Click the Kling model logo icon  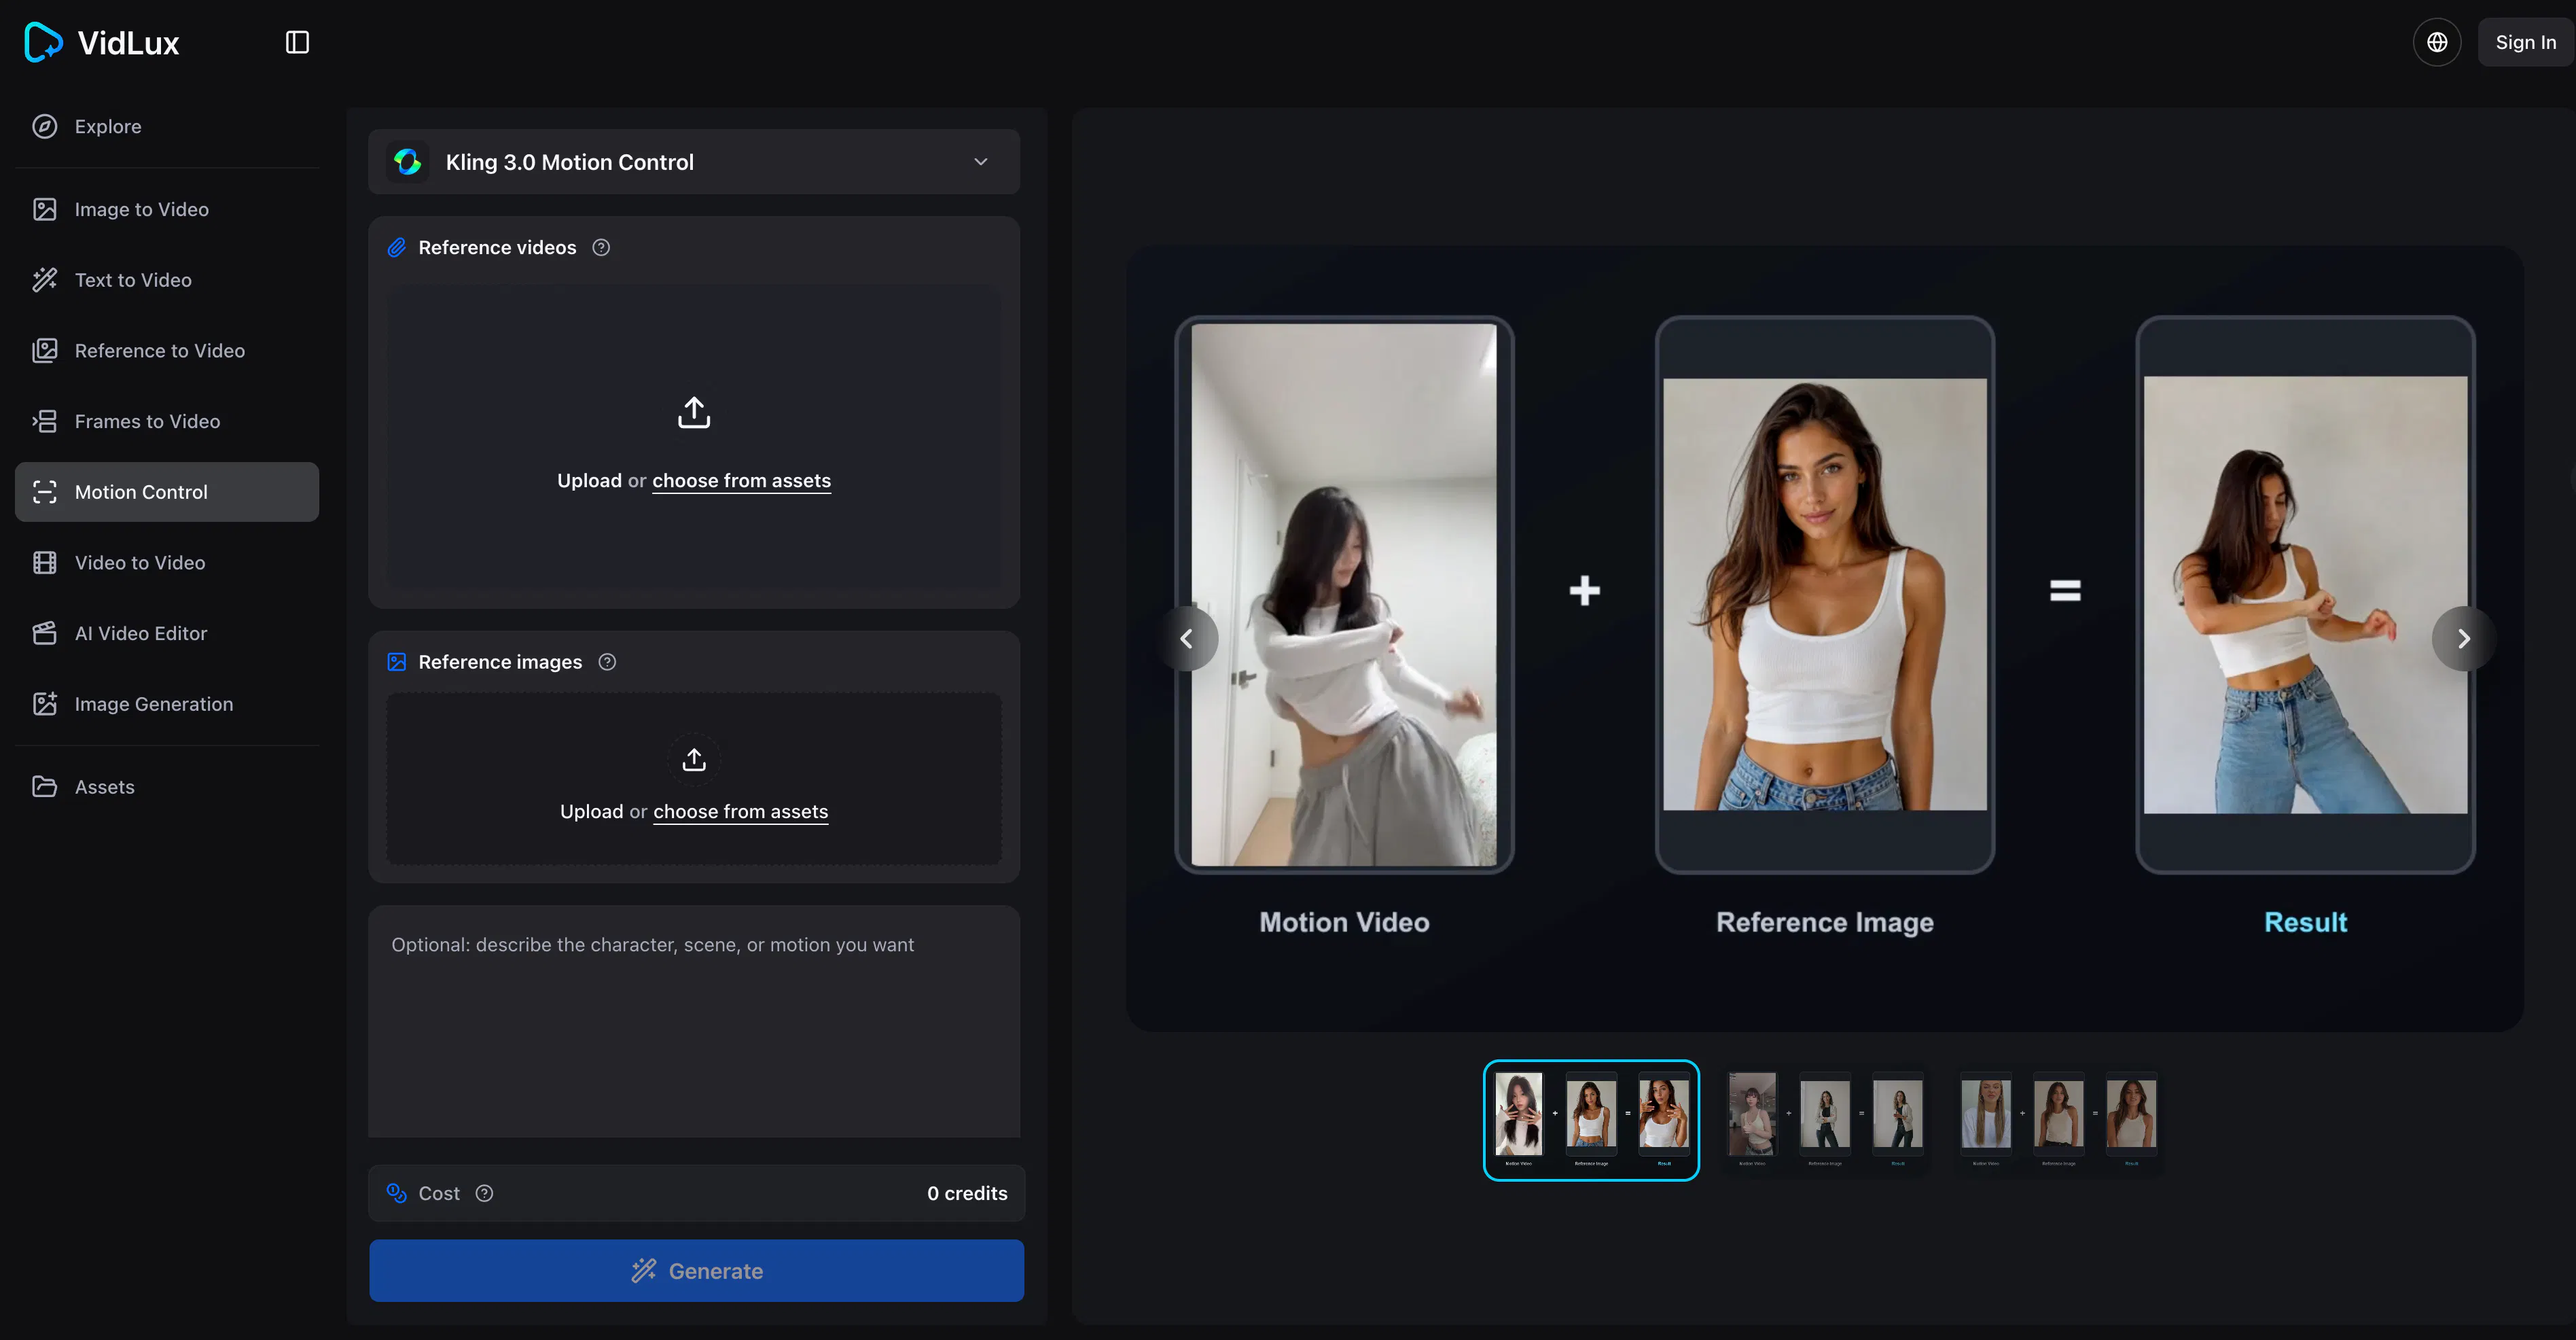(x=407, y=162)
